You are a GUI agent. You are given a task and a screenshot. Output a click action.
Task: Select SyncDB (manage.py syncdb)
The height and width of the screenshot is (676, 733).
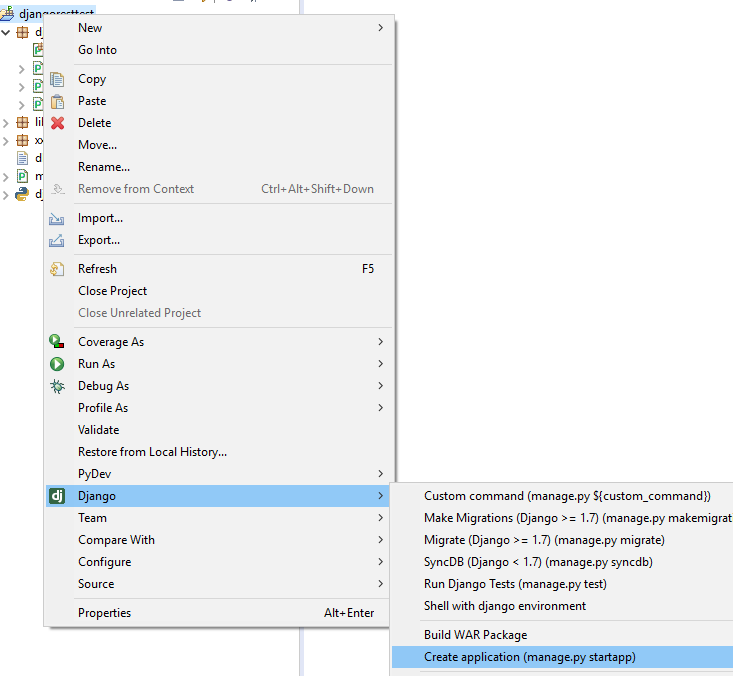click(562, 561)
